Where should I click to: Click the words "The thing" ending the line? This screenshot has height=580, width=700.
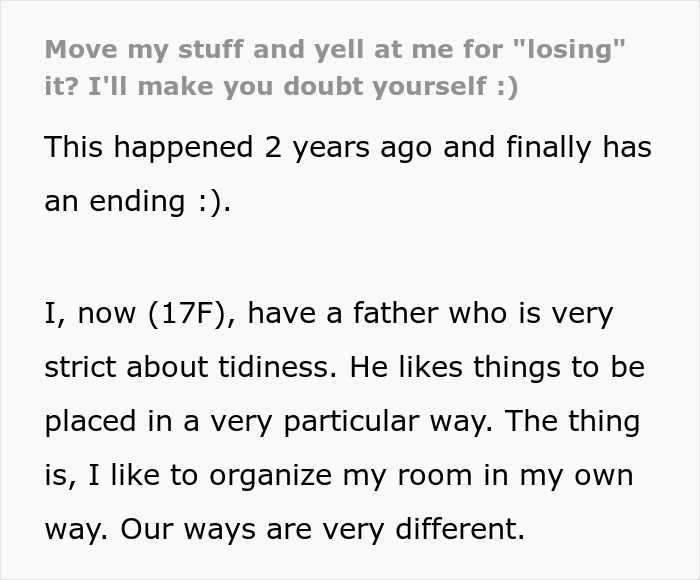click(572, 420)
